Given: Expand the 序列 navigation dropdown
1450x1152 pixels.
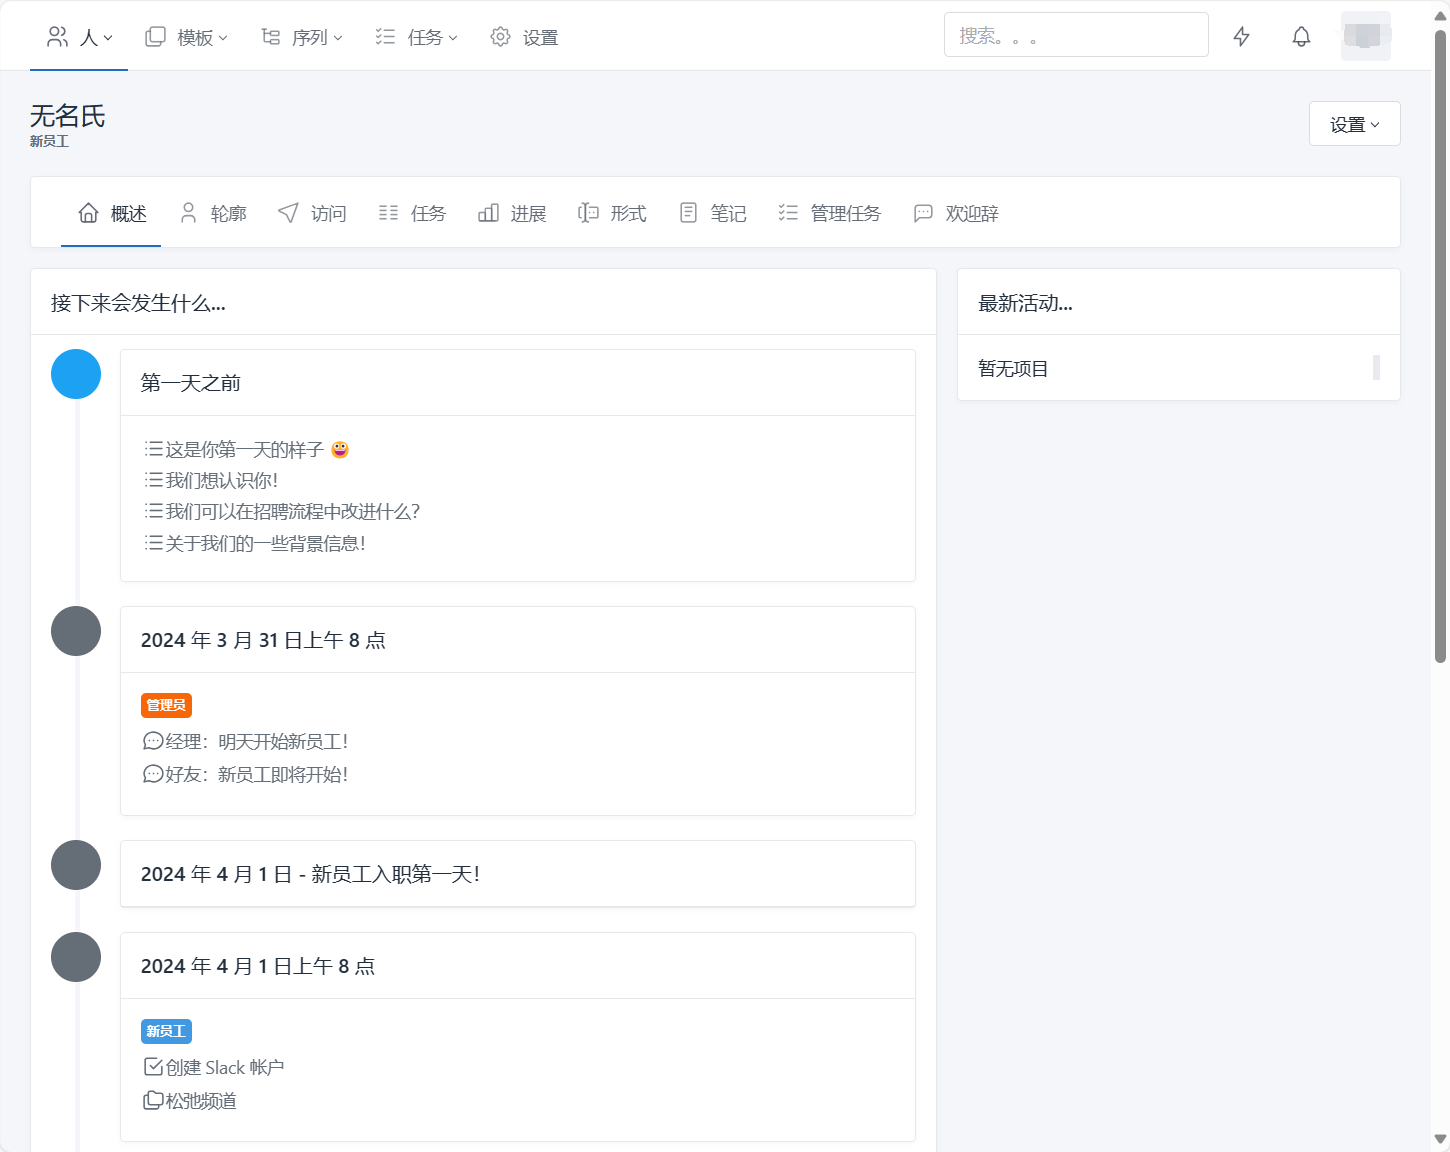Looking at the screenshot, I should [302, 37].
